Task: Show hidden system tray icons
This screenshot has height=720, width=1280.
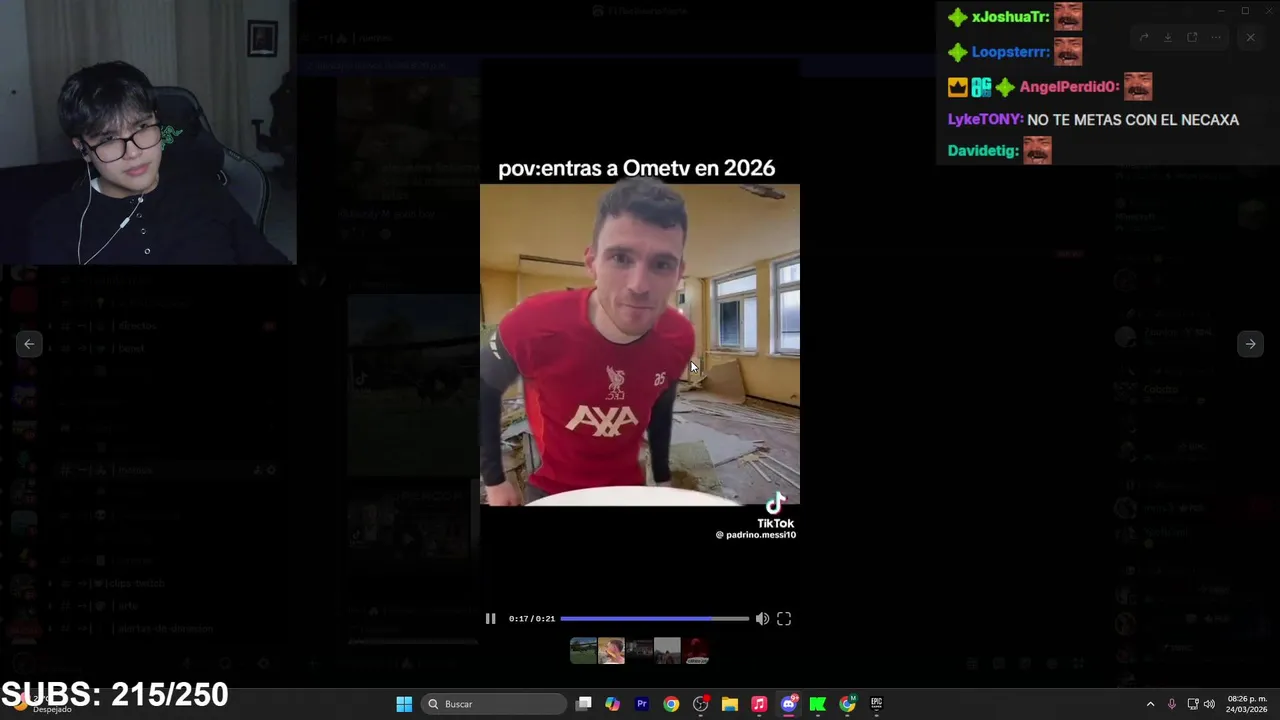Action: point(1150,704)
